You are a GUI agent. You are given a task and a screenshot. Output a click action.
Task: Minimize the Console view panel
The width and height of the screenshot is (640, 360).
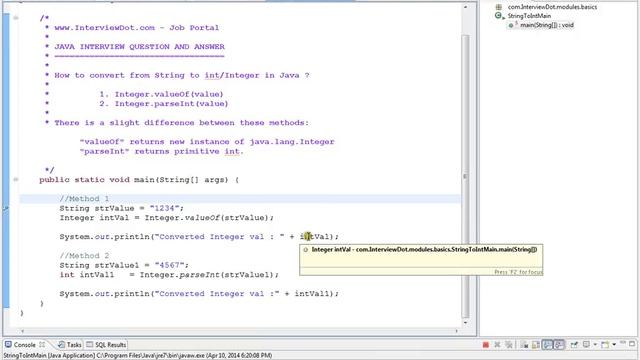(x=623, y=343)
